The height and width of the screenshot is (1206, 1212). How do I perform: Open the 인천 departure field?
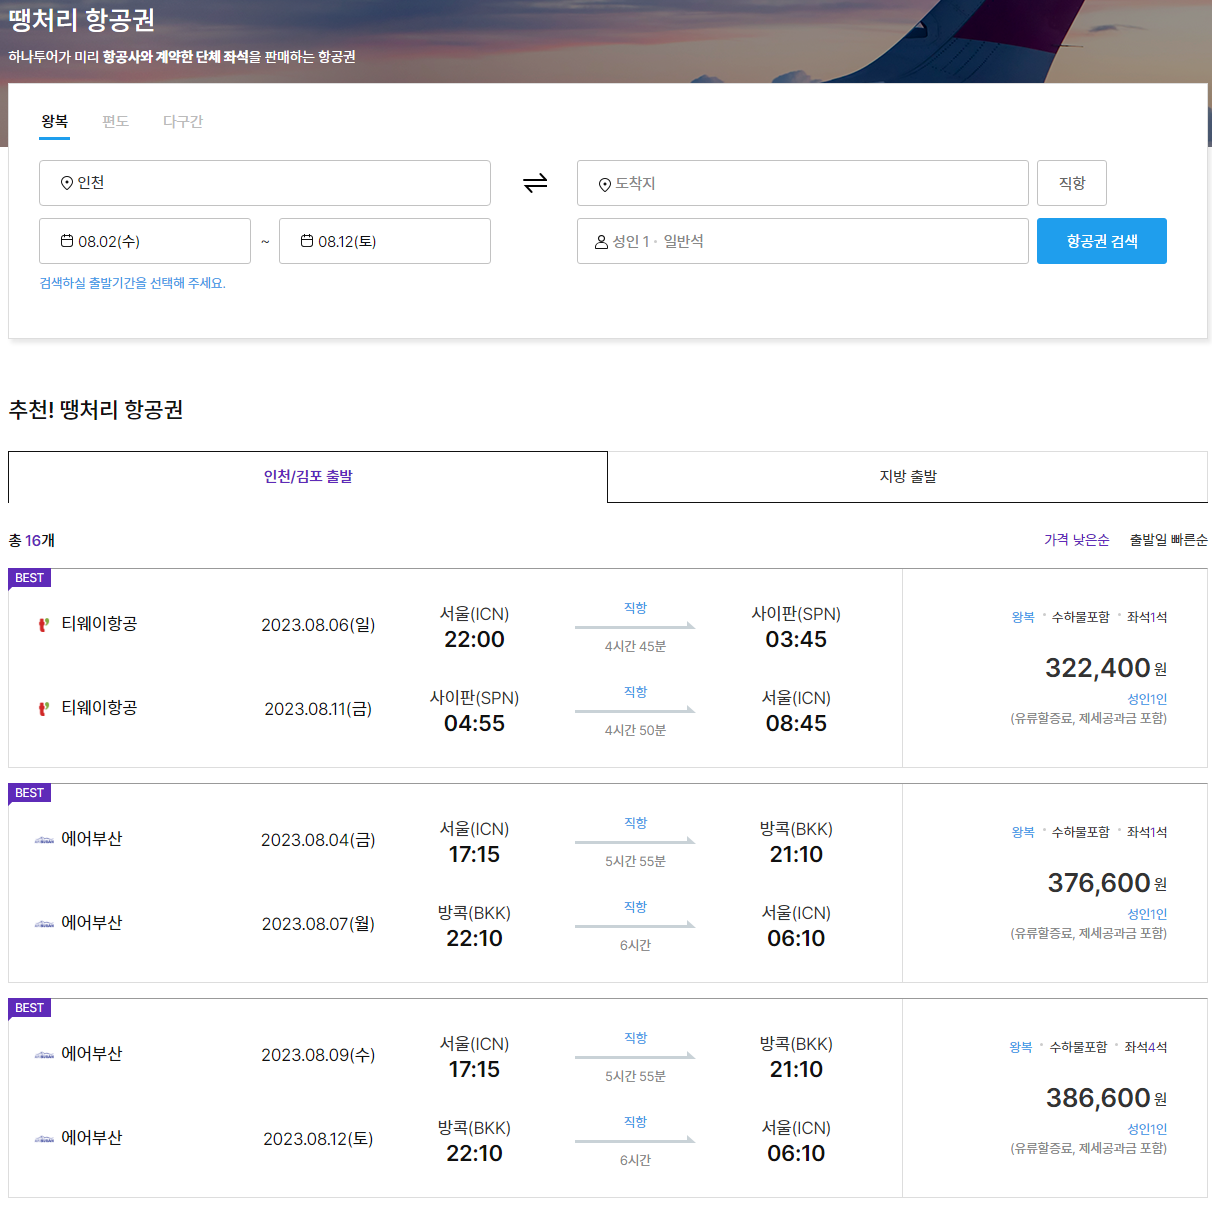[265, 183]
